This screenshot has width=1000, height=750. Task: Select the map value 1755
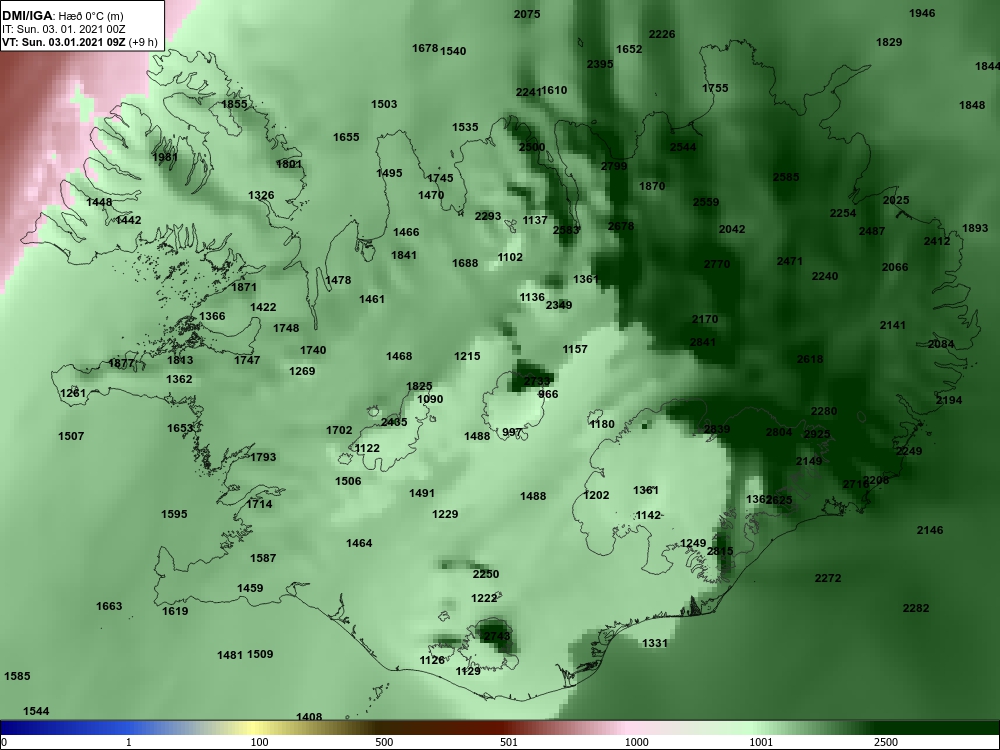click(x=715, y=88)
